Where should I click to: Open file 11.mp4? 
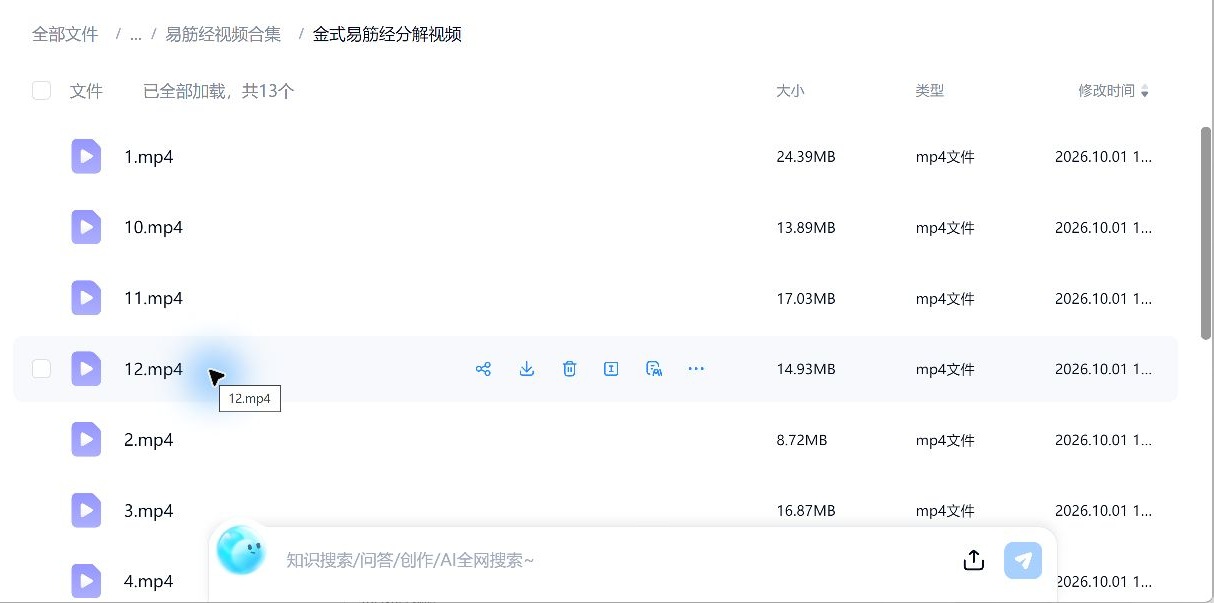tap(153, 298)
